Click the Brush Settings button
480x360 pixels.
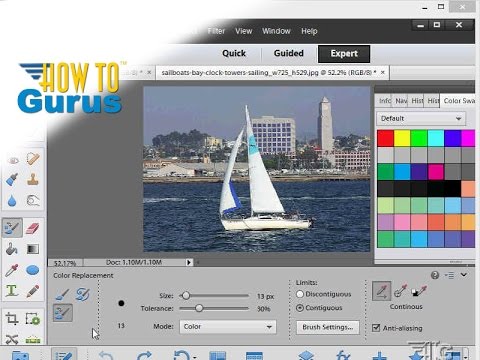tap(328, 327)
